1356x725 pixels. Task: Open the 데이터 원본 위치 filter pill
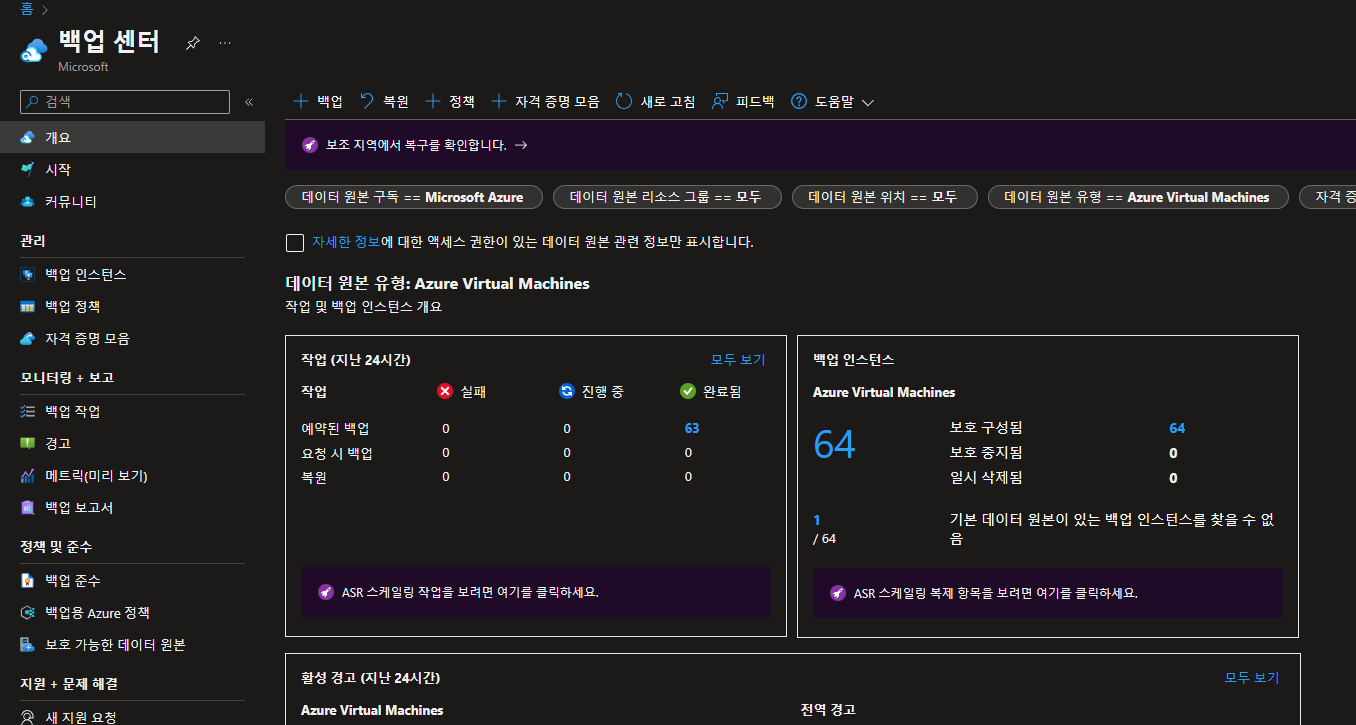884,197
